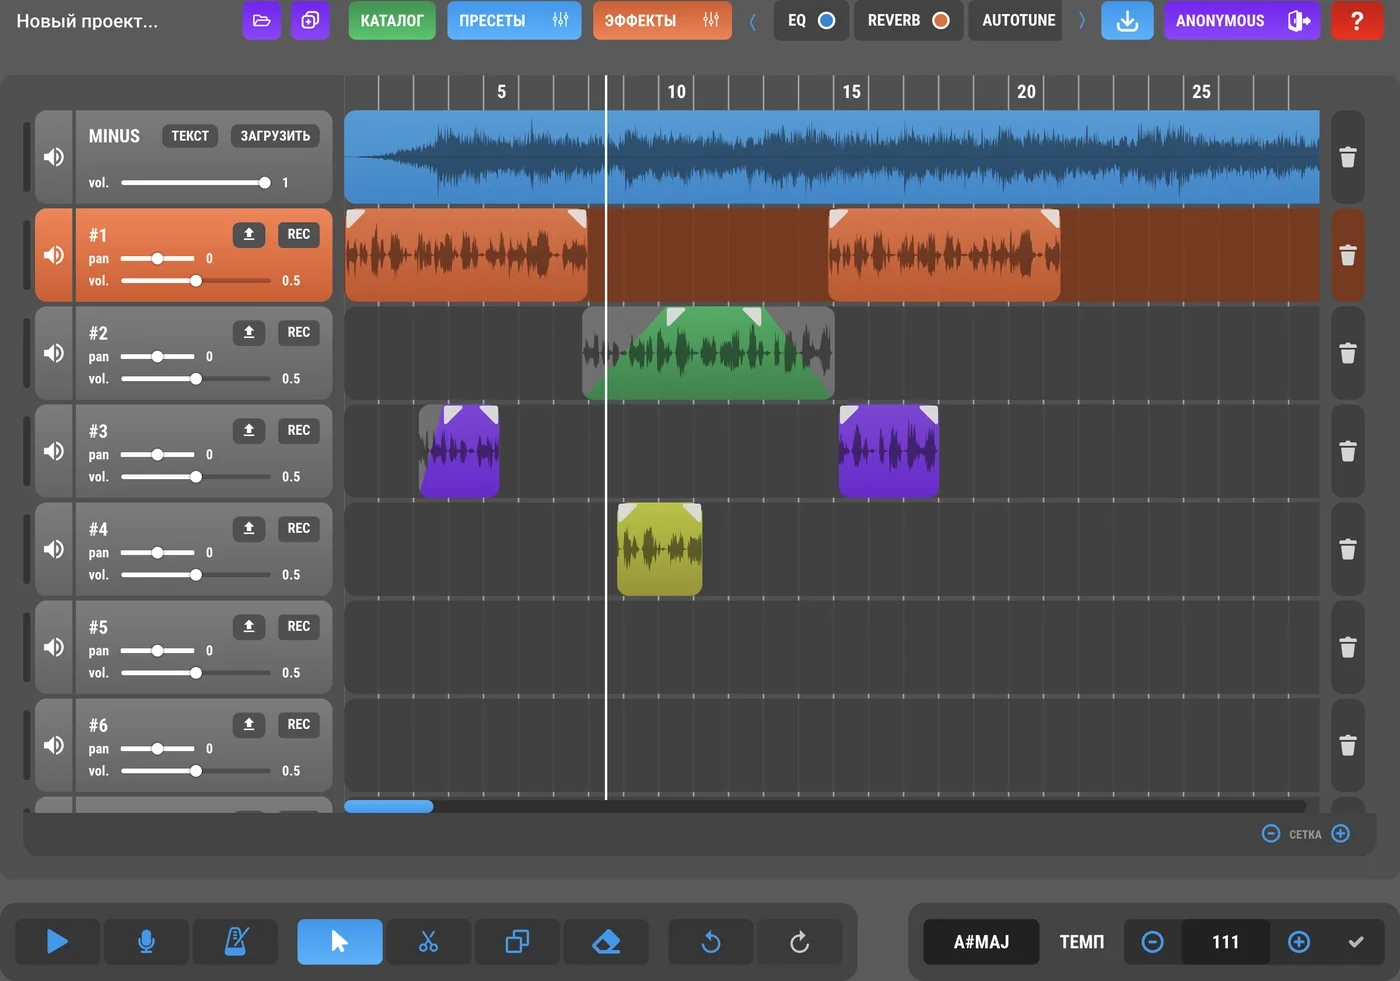The width and height of the screenshot is (1400, 981).
Task: Redo the last action
Action: [799, 942]
